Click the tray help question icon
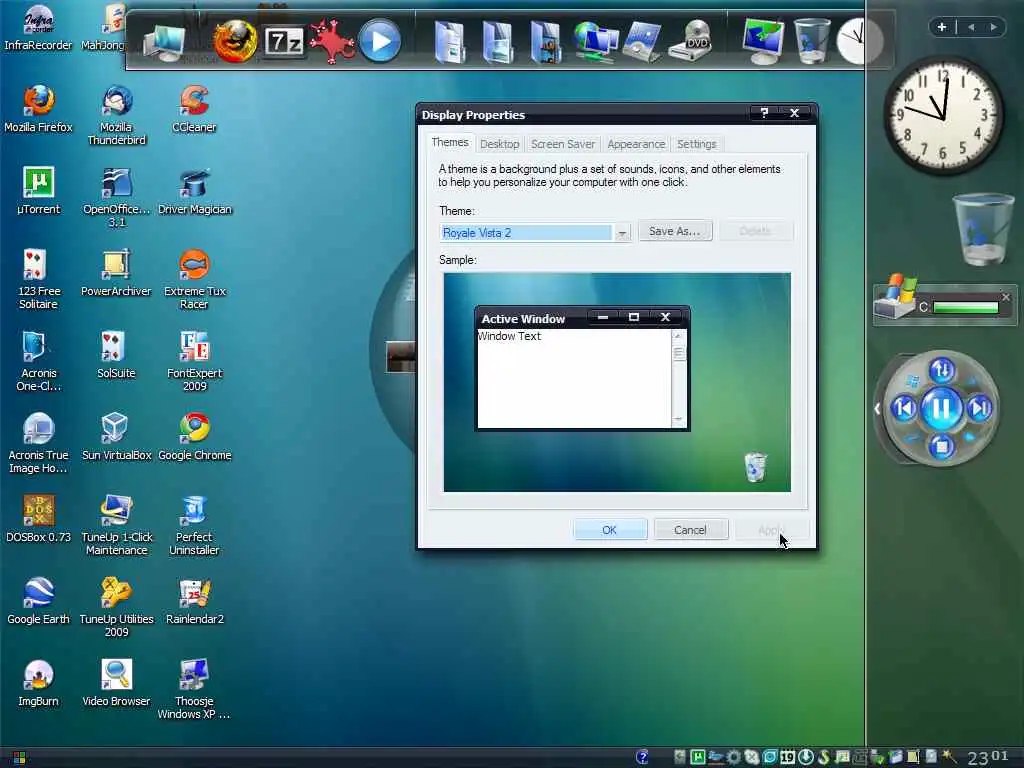This screenshot has width=1024, height=768. 642,757
